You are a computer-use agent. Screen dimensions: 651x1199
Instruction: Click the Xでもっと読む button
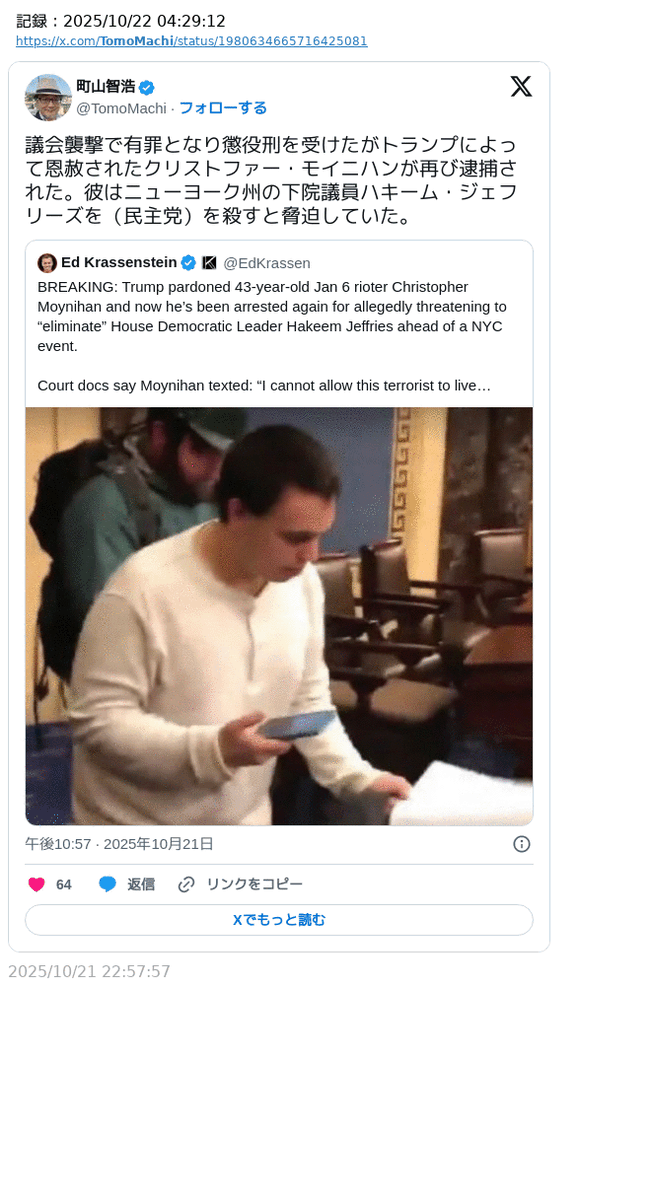279,920
